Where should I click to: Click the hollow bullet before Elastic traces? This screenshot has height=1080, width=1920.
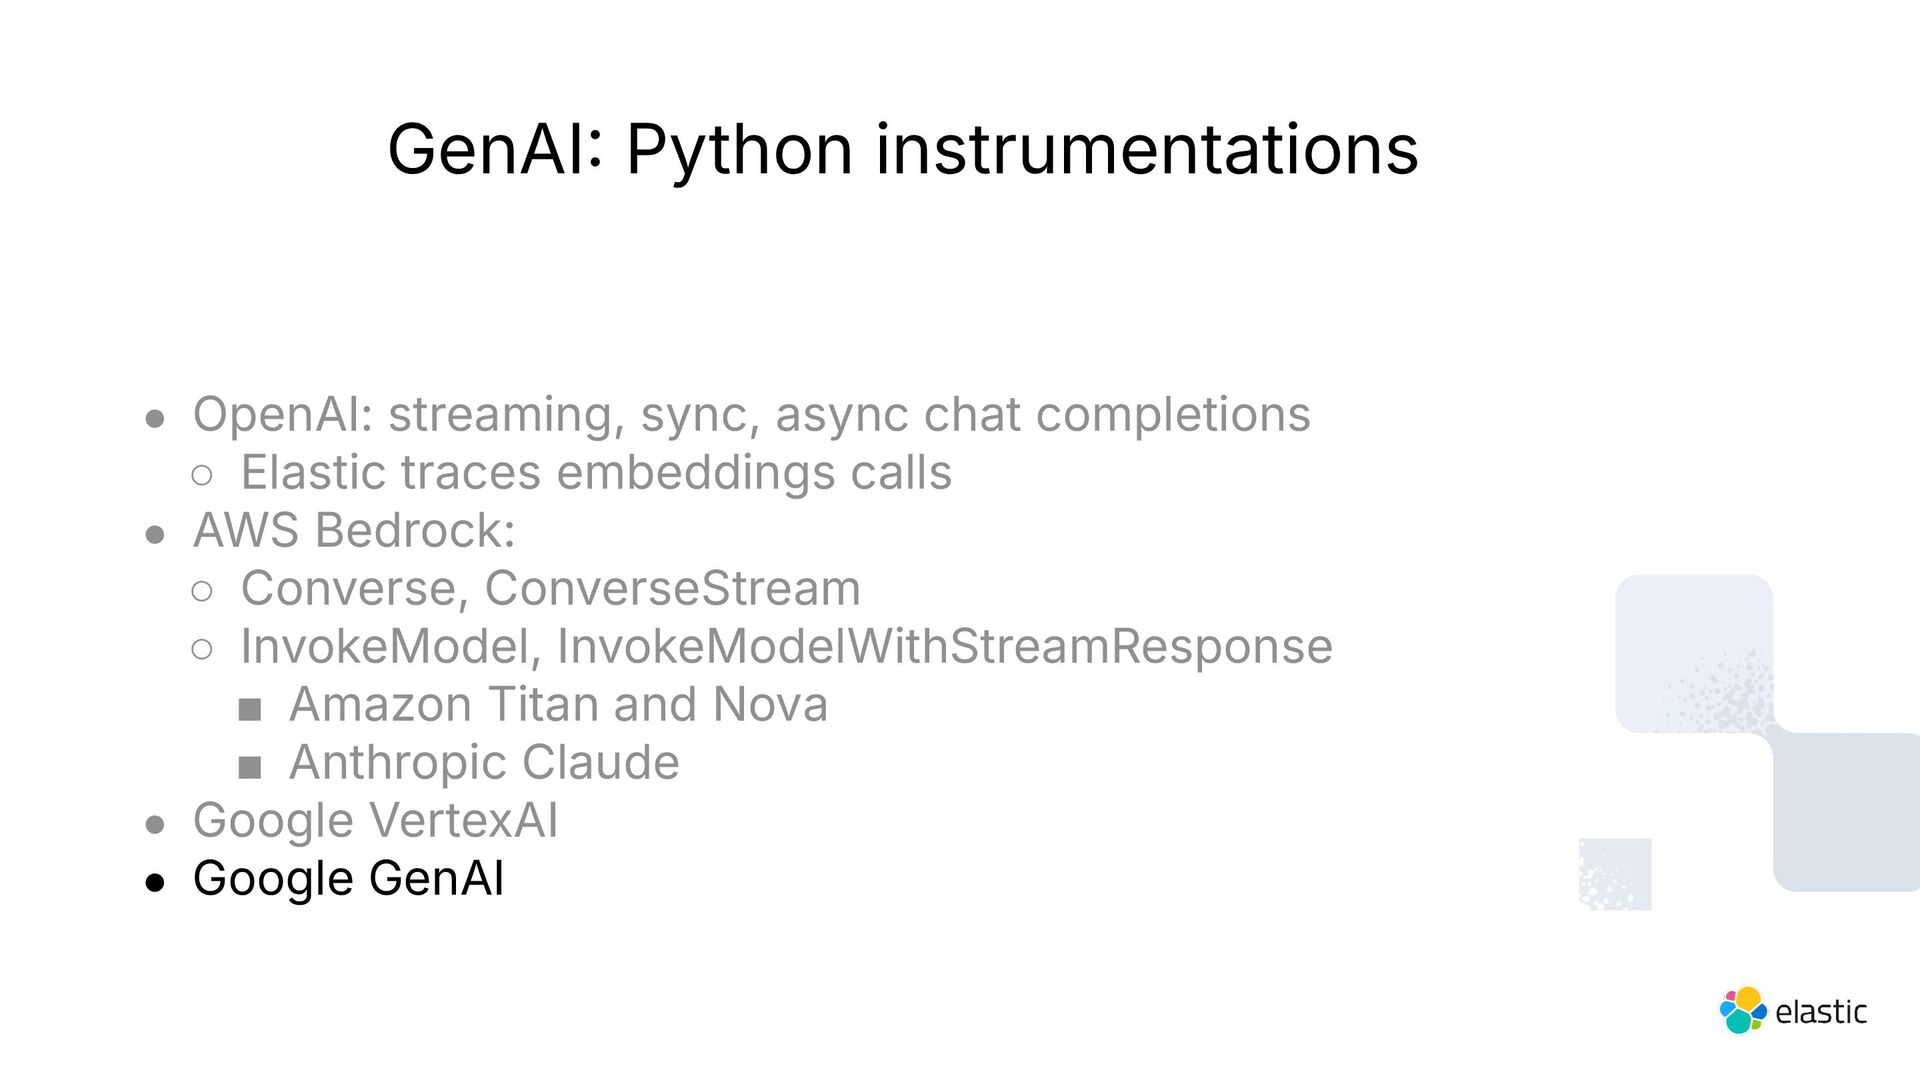pos(202,475)
